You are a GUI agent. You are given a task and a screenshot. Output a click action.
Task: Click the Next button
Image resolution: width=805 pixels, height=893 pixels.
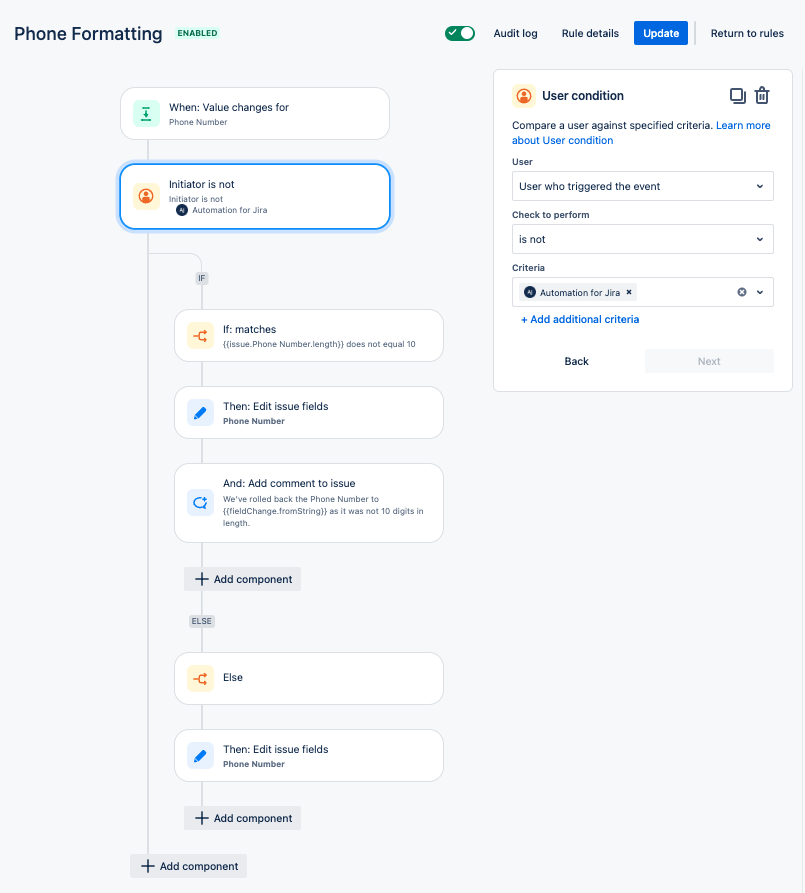pyautogui.click(x=709, y=361)
